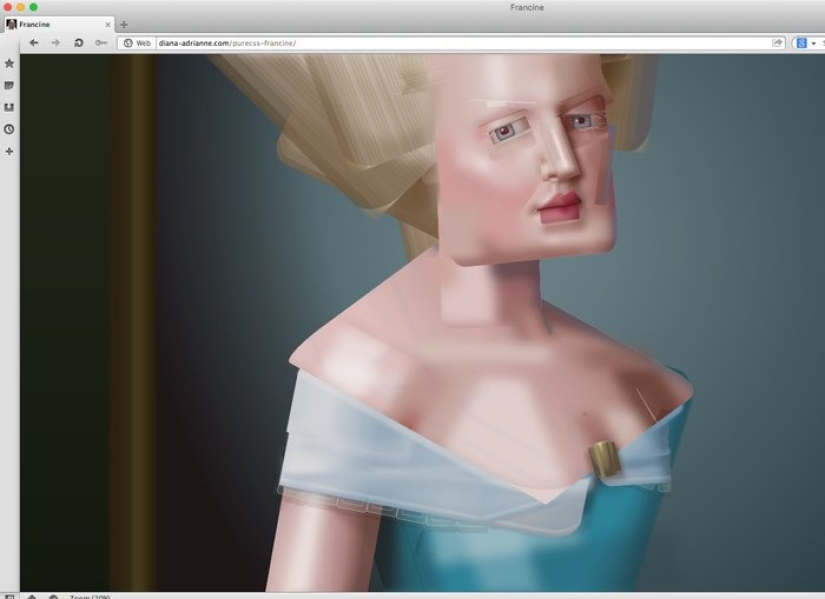This screenshot has height=599, width=825.
Task: Click the icon in the bottom-left status bar corner
Action: (10, 594)
